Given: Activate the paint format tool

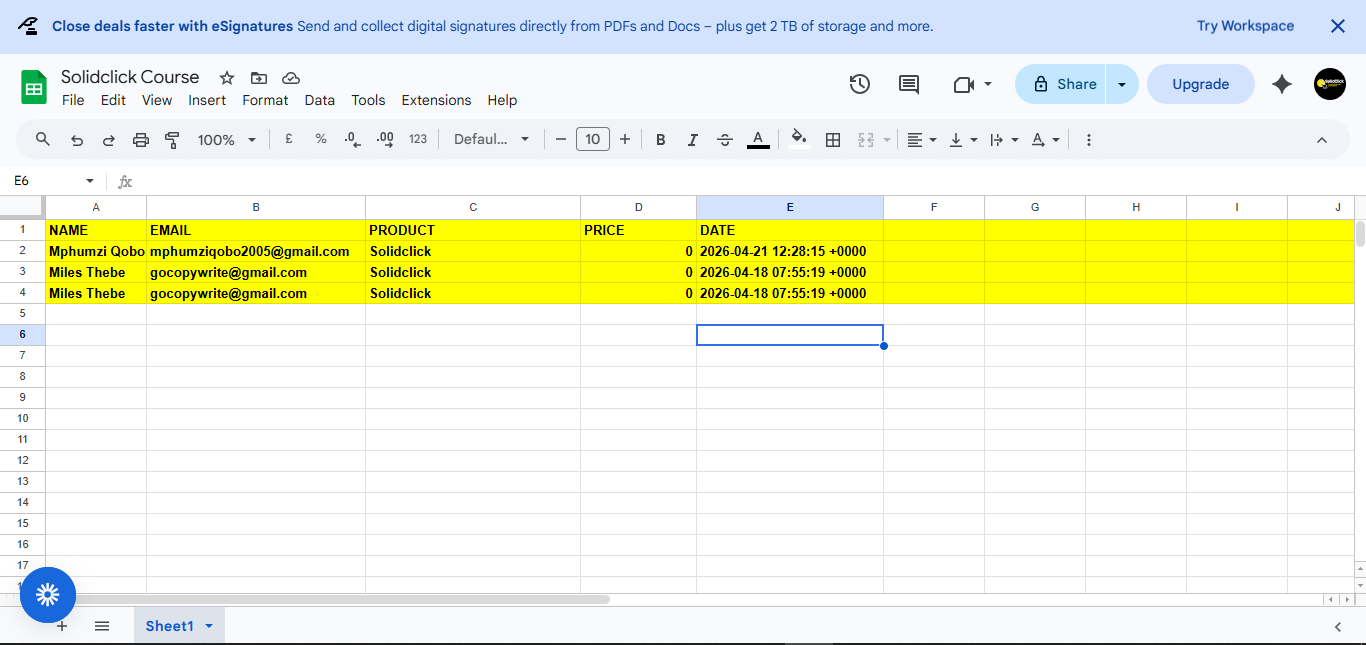Looking at the screenshot, I should (172, 140).
